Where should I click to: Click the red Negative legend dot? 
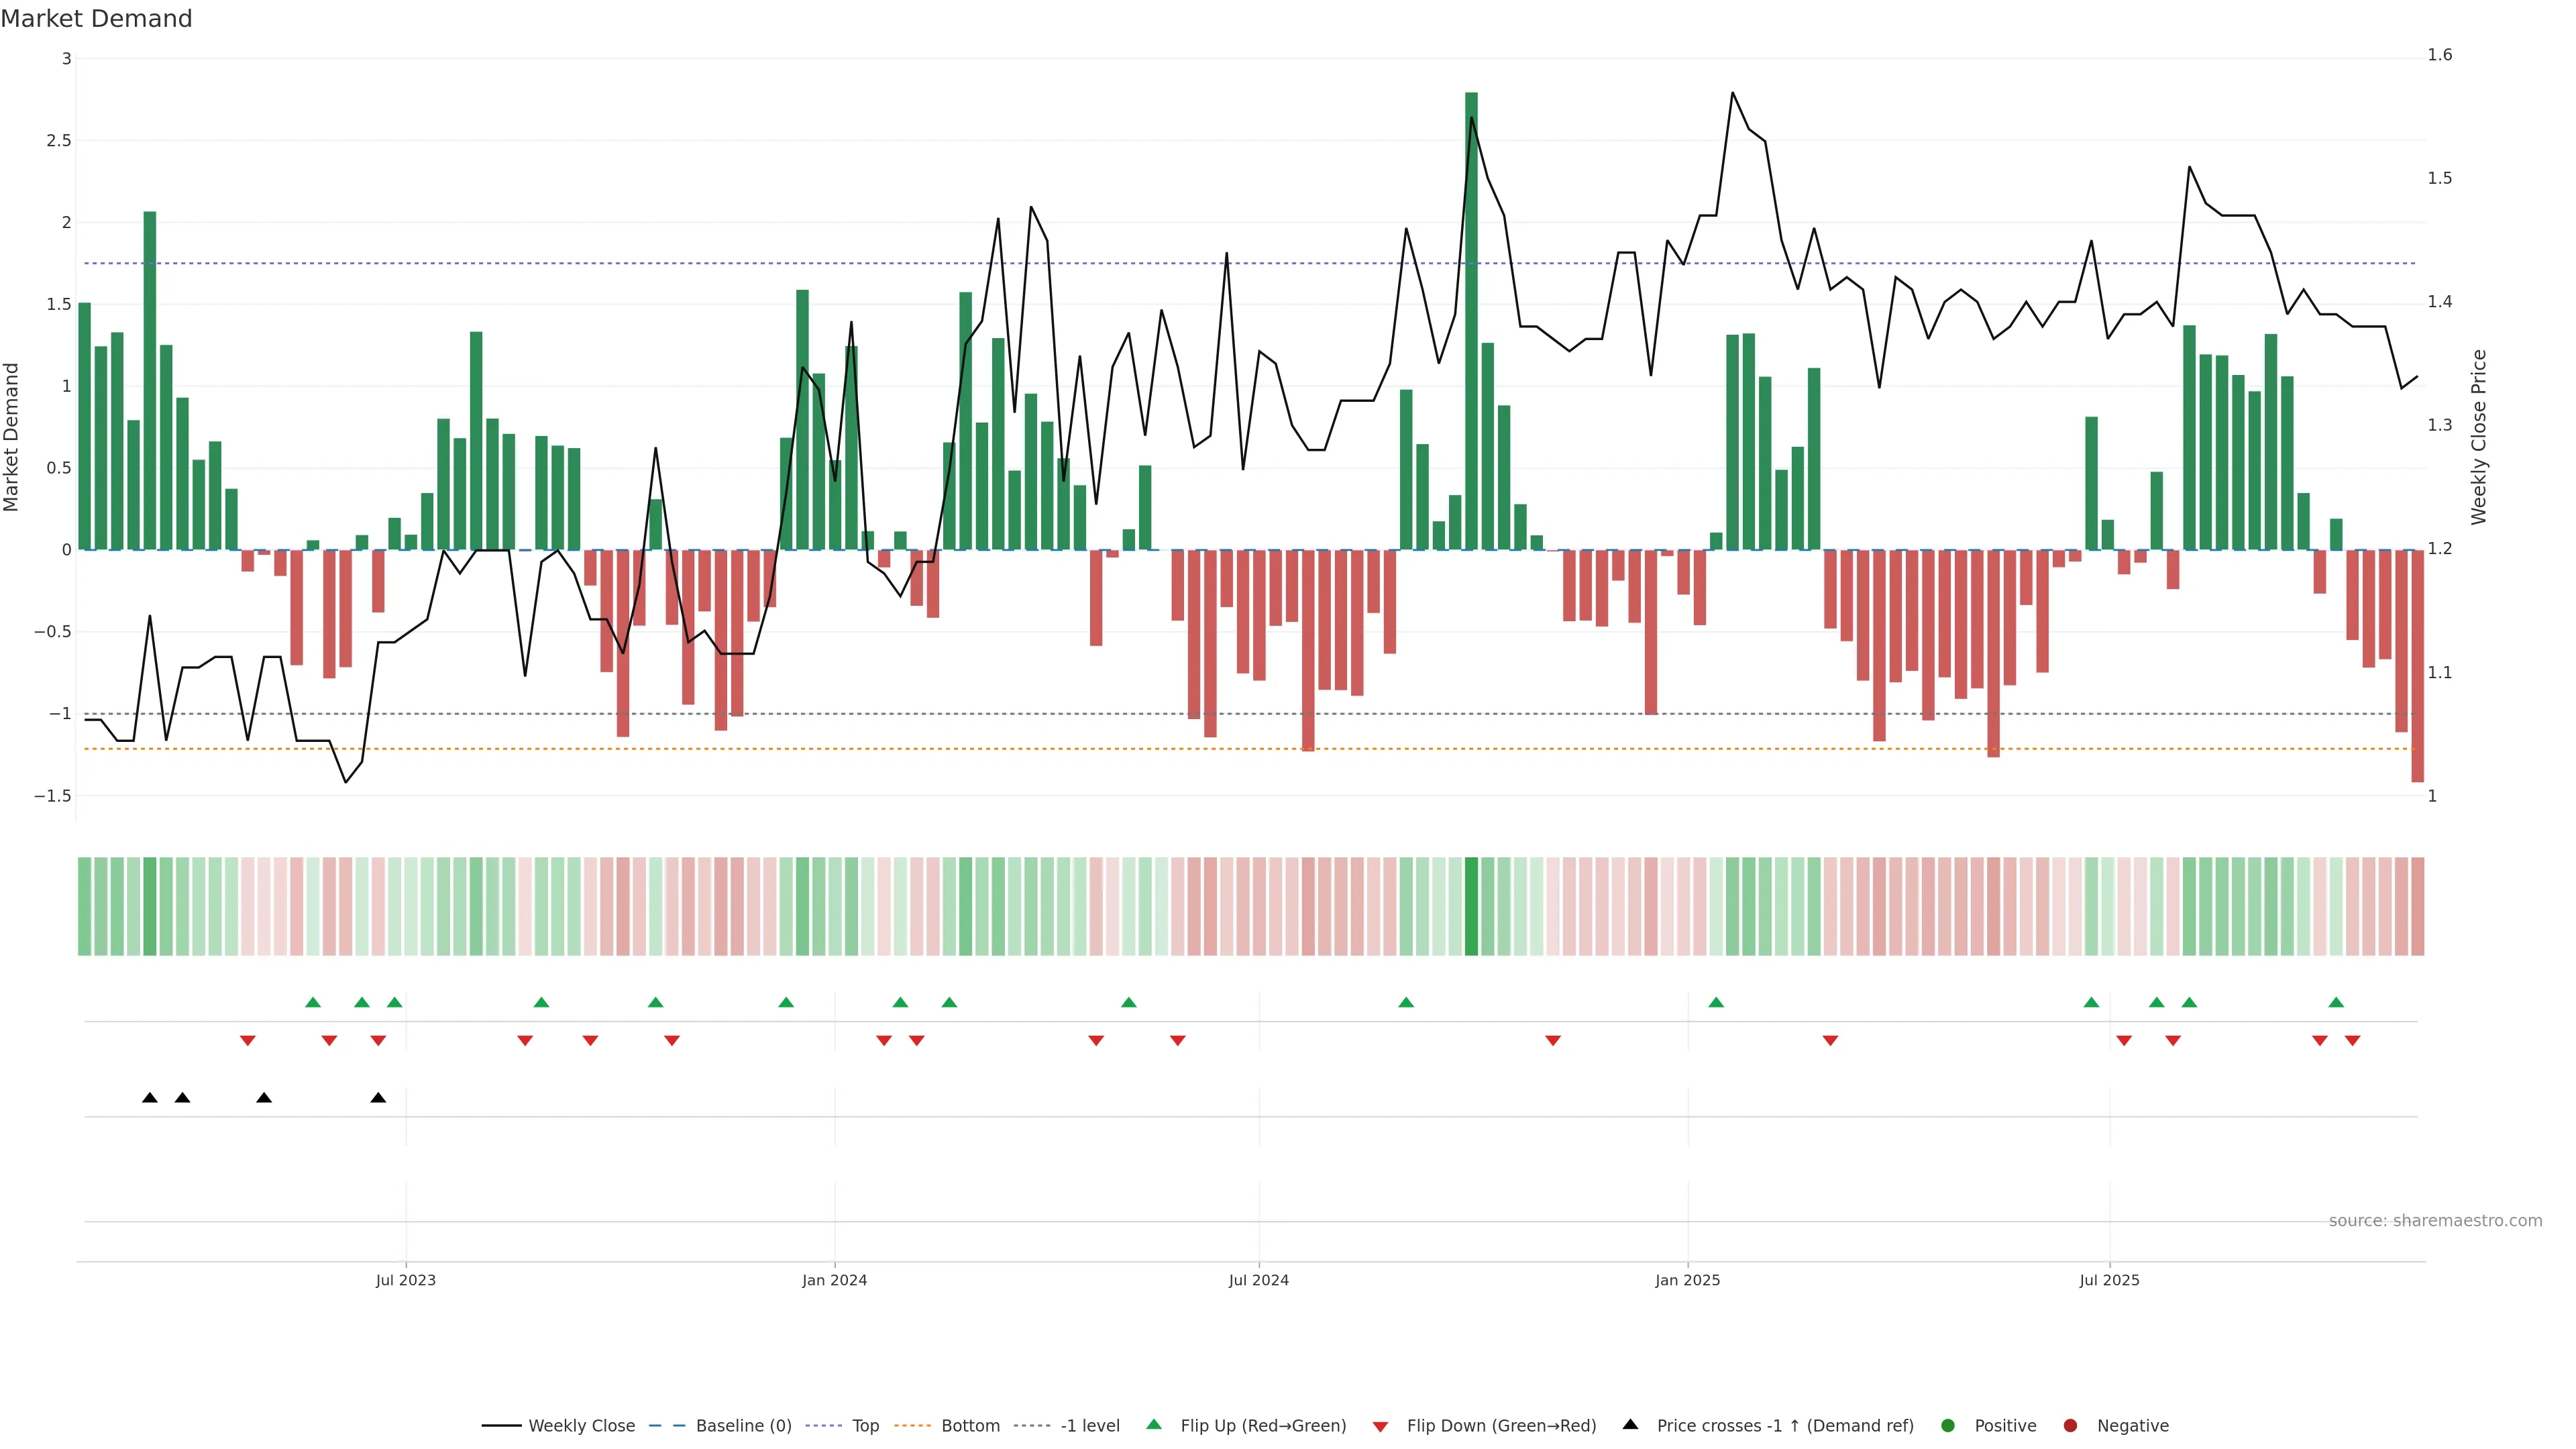pos(2070,1426)
